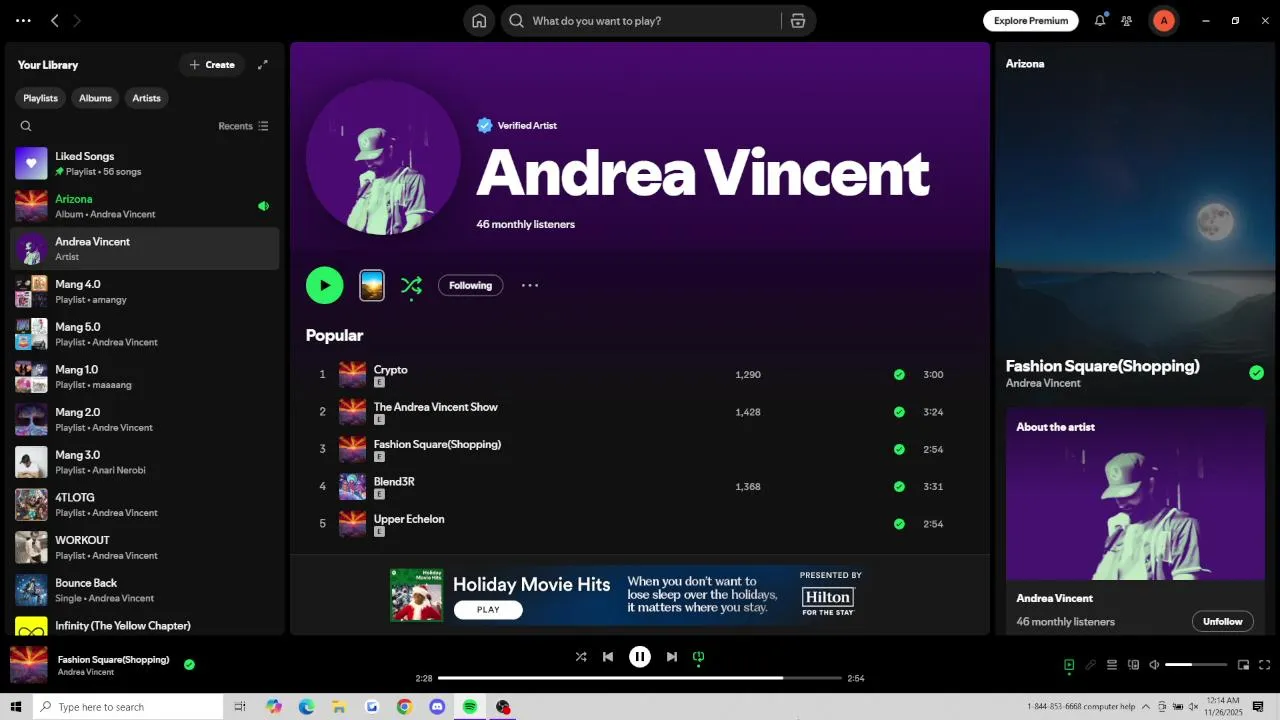Expand Your Library to full view
The width and height of the screenshot is (1280, 720).
263,65
